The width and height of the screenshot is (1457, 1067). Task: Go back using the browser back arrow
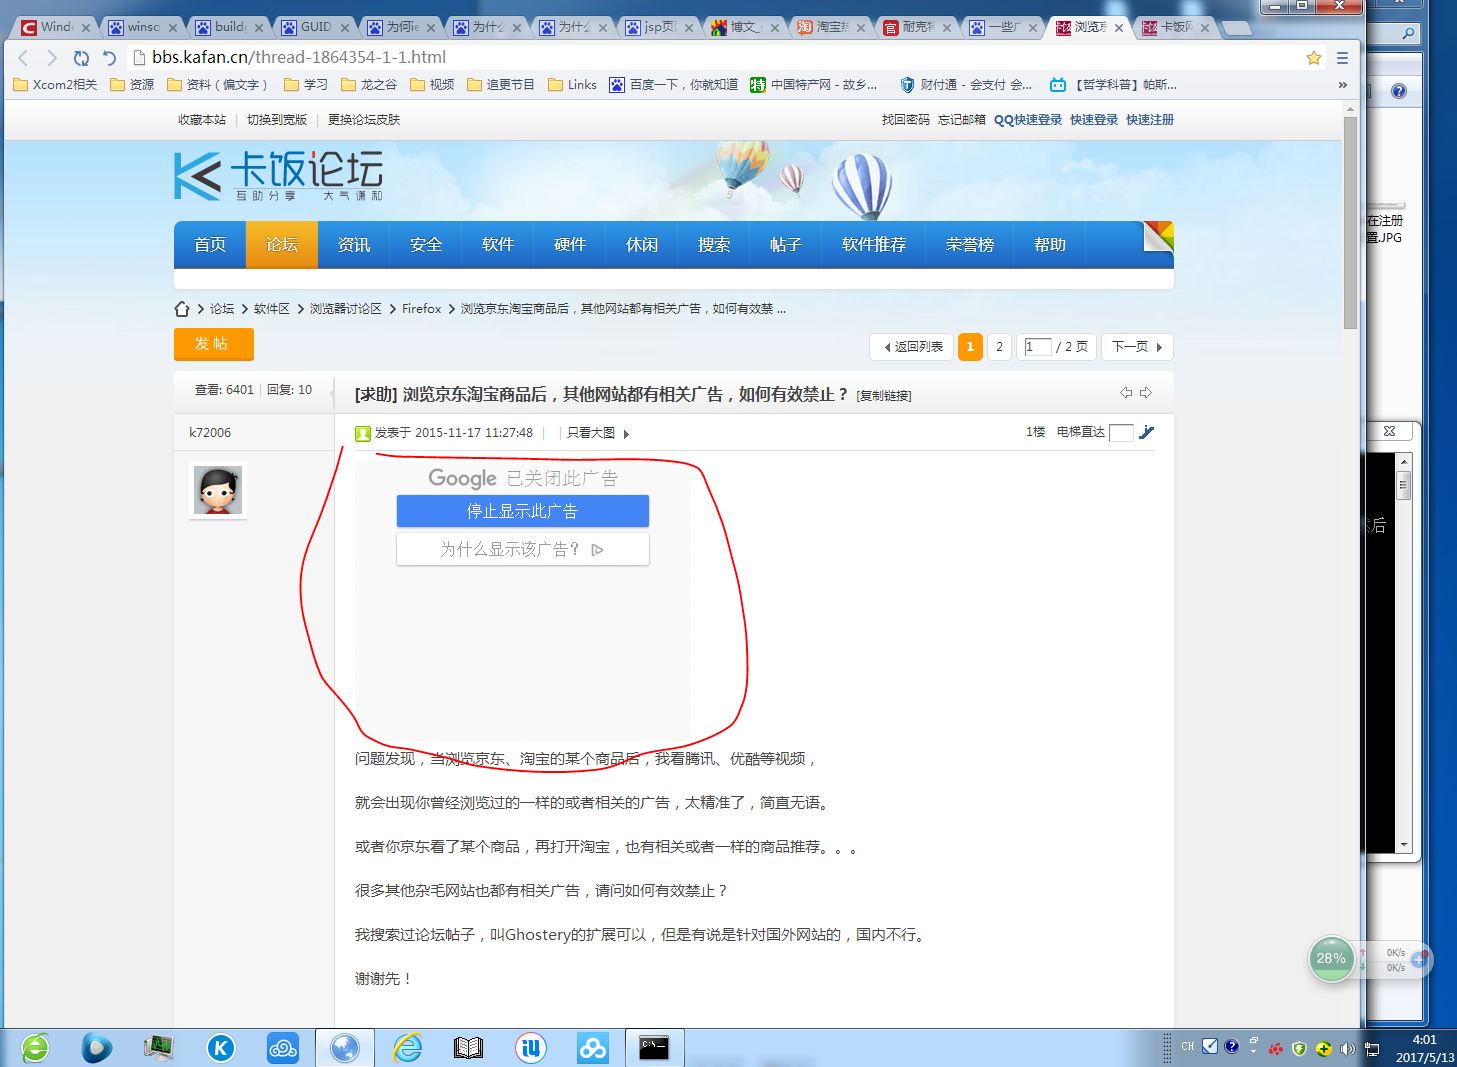[x=24, y=58]
